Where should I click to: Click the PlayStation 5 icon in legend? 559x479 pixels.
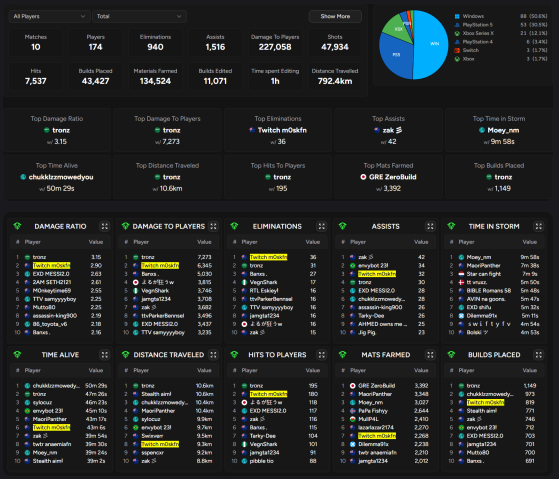pos(457,25)
